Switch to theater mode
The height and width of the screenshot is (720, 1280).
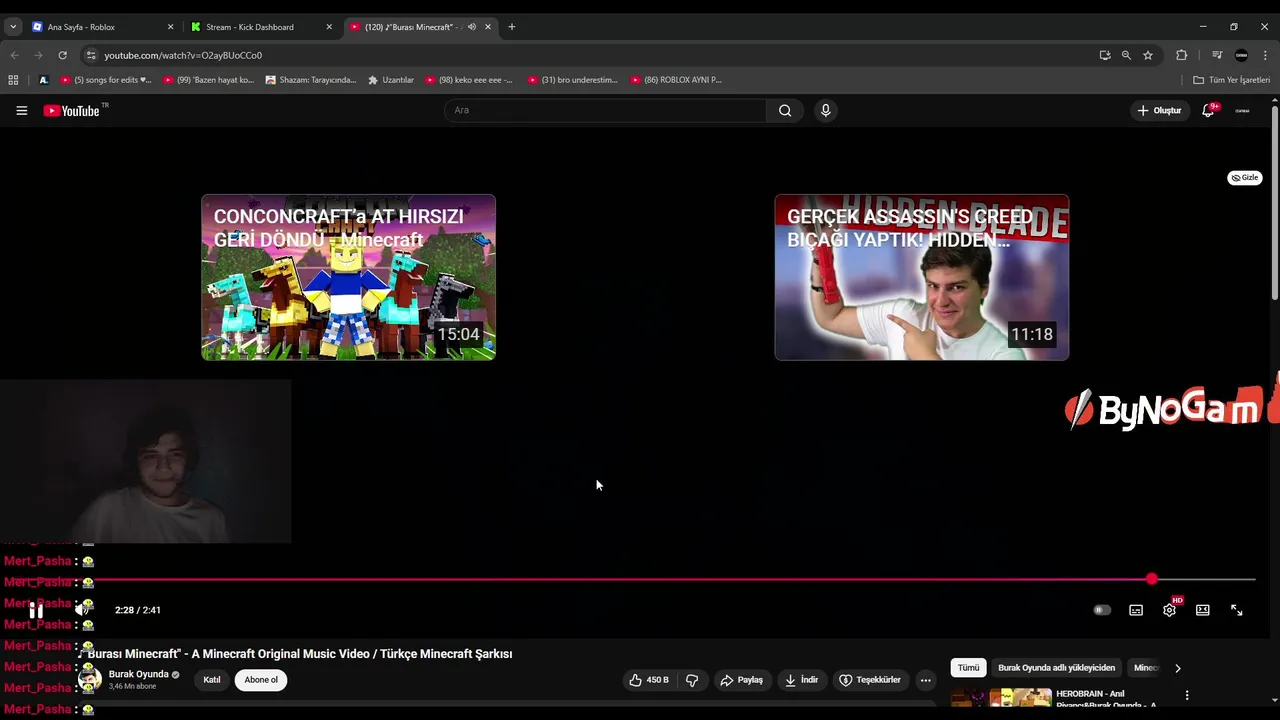point(1203,610)
